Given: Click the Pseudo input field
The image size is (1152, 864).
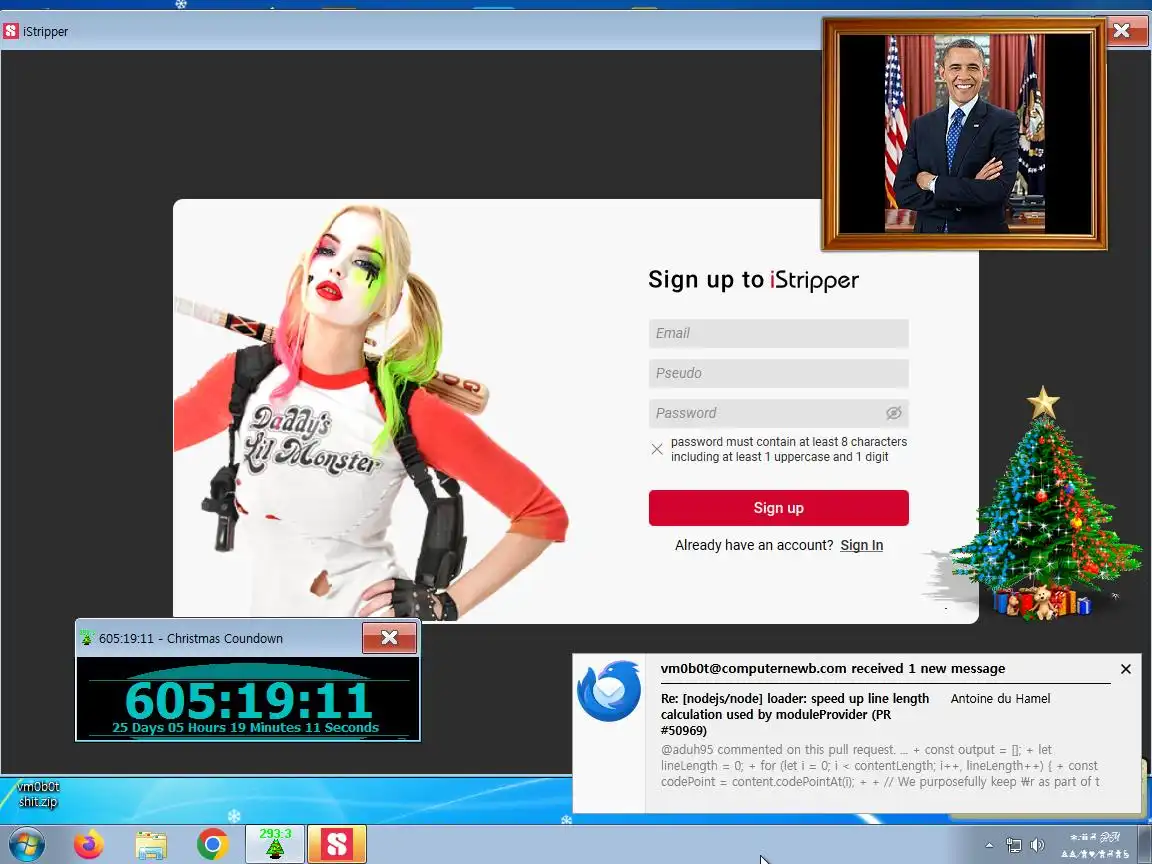Looking at the screenshot, I should coord(778,373).
